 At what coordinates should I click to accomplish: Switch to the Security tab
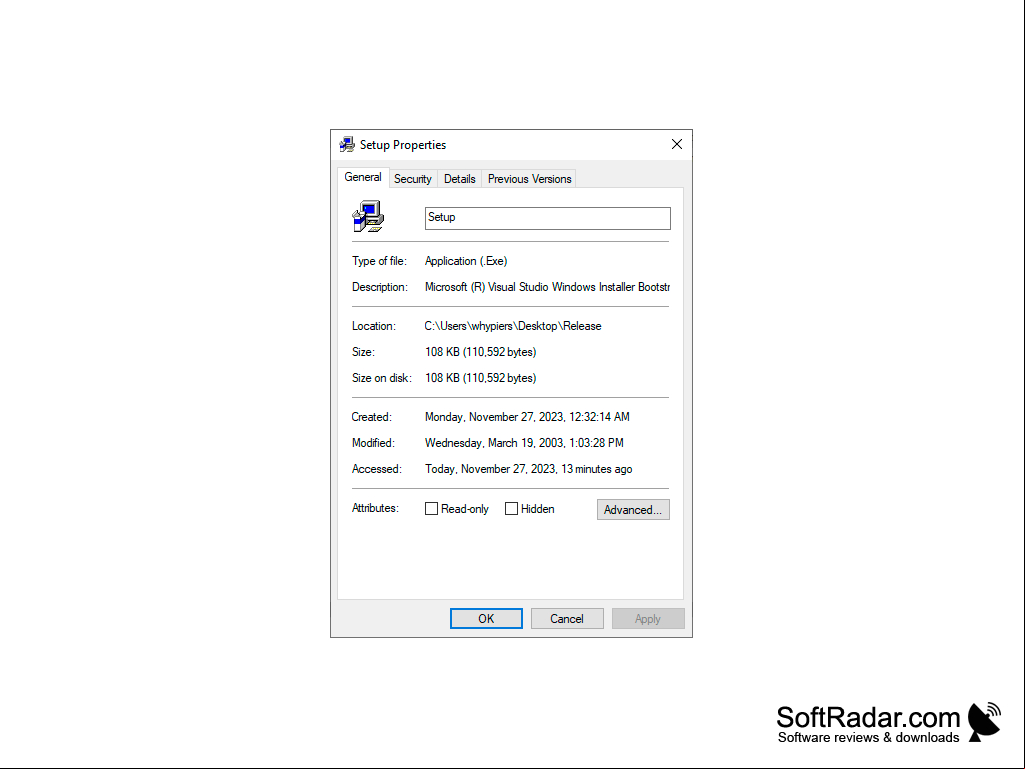point(412,179)
